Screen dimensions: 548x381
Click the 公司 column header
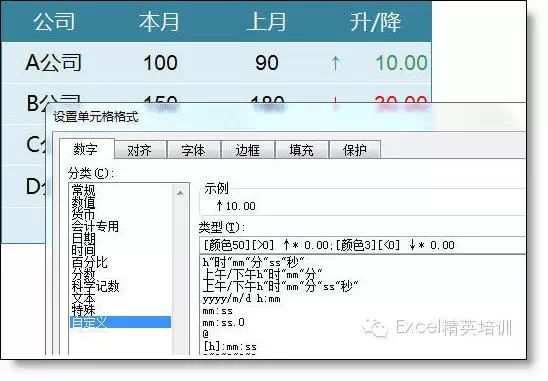coord(54,22)
